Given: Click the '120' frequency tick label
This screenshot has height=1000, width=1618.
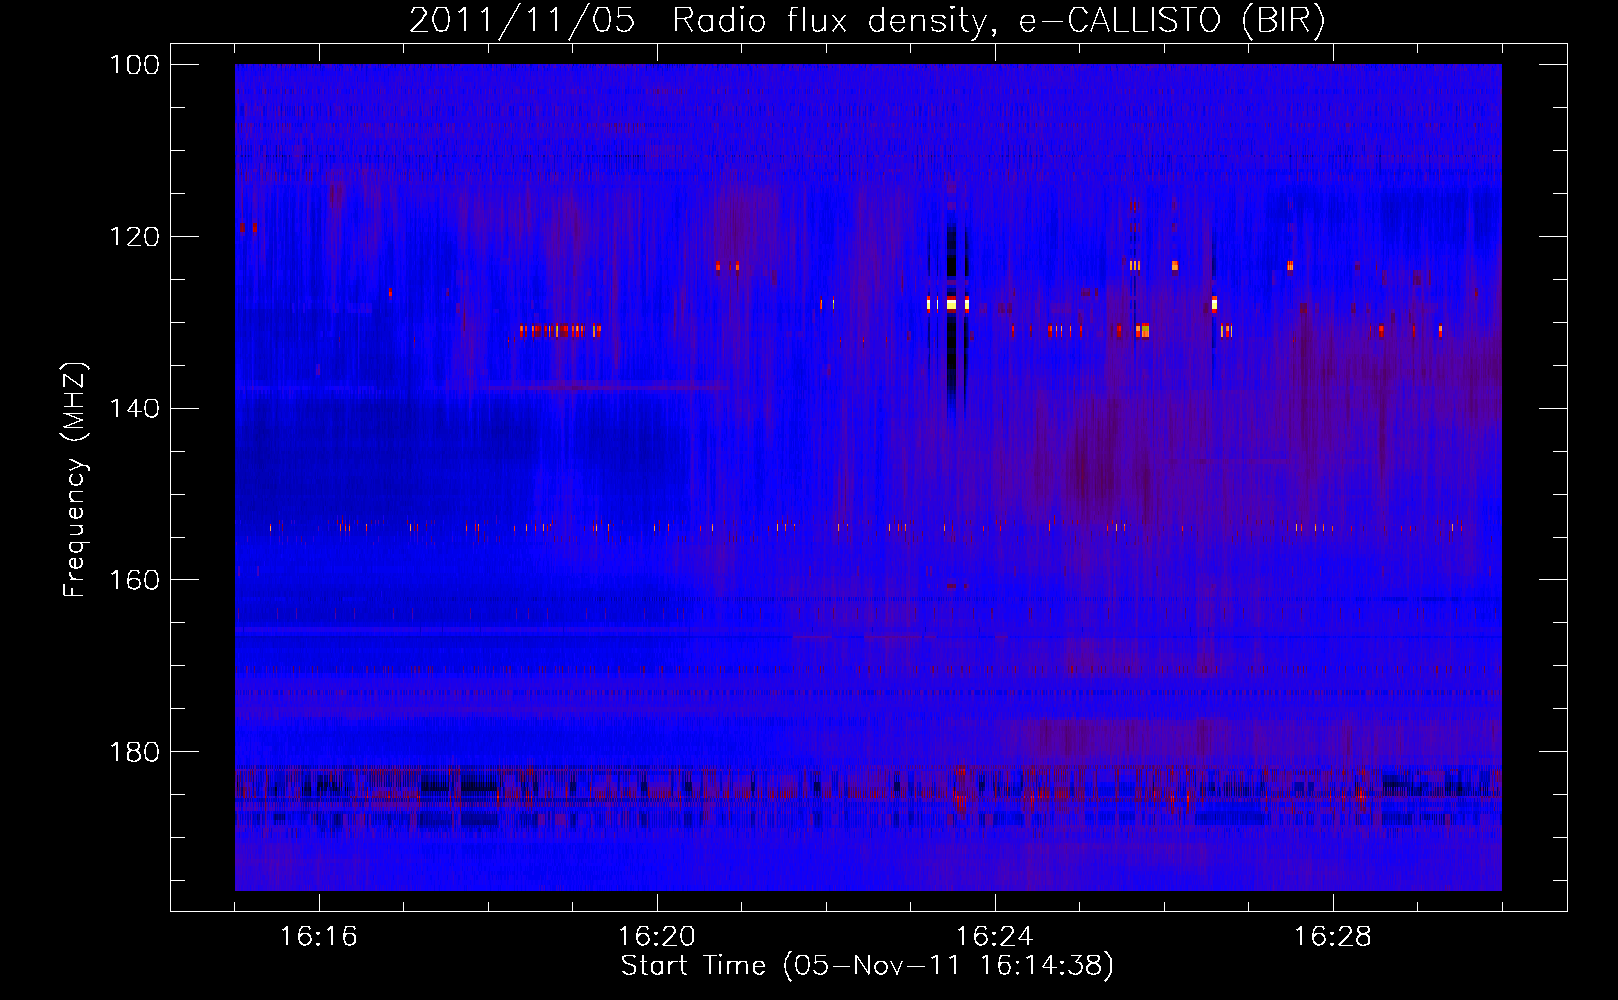Looking at the screenshot, I should pos(134,237).
